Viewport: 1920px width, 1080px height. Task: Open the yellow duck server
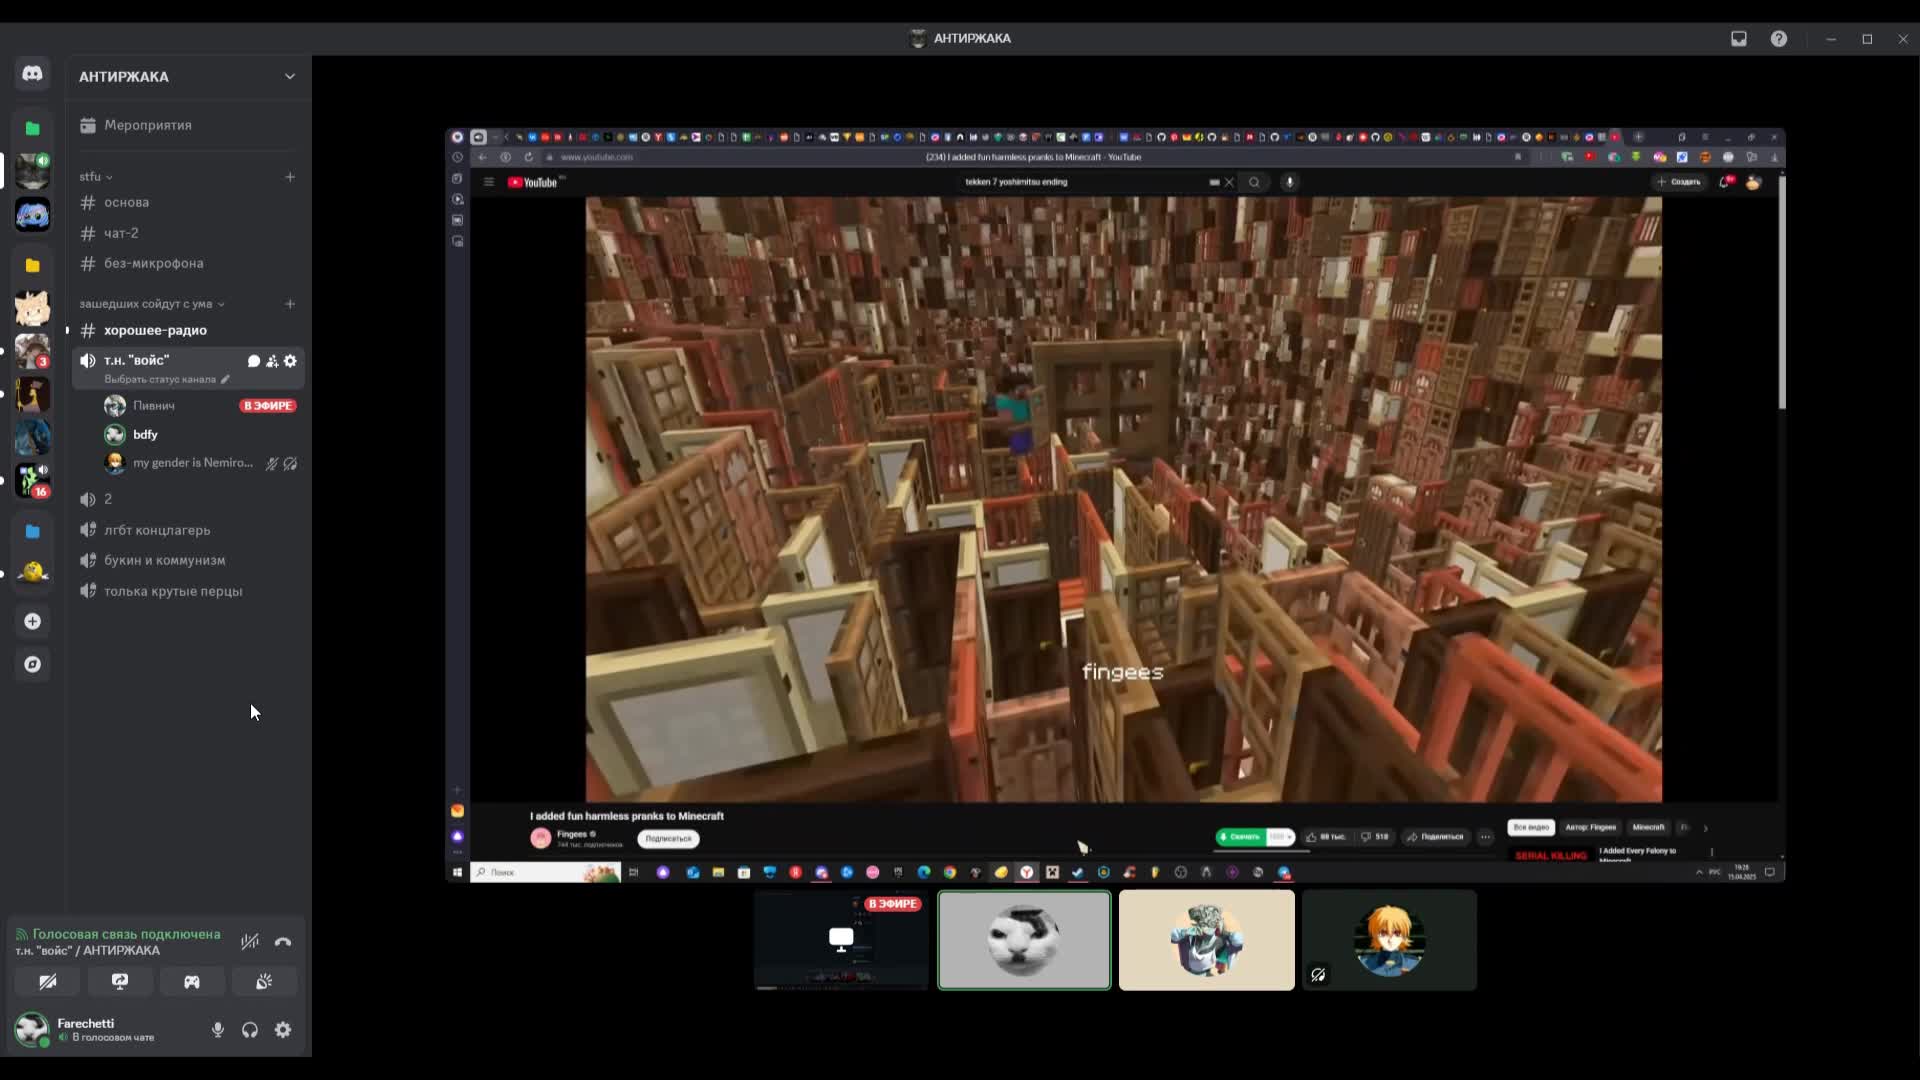point(32,573)
